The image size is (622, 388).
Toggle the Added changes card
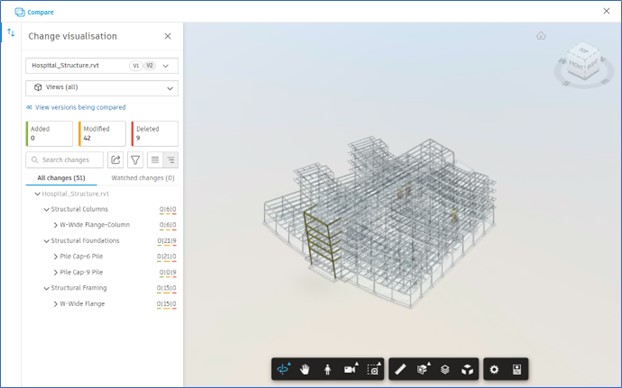click(x=49, y=134)
